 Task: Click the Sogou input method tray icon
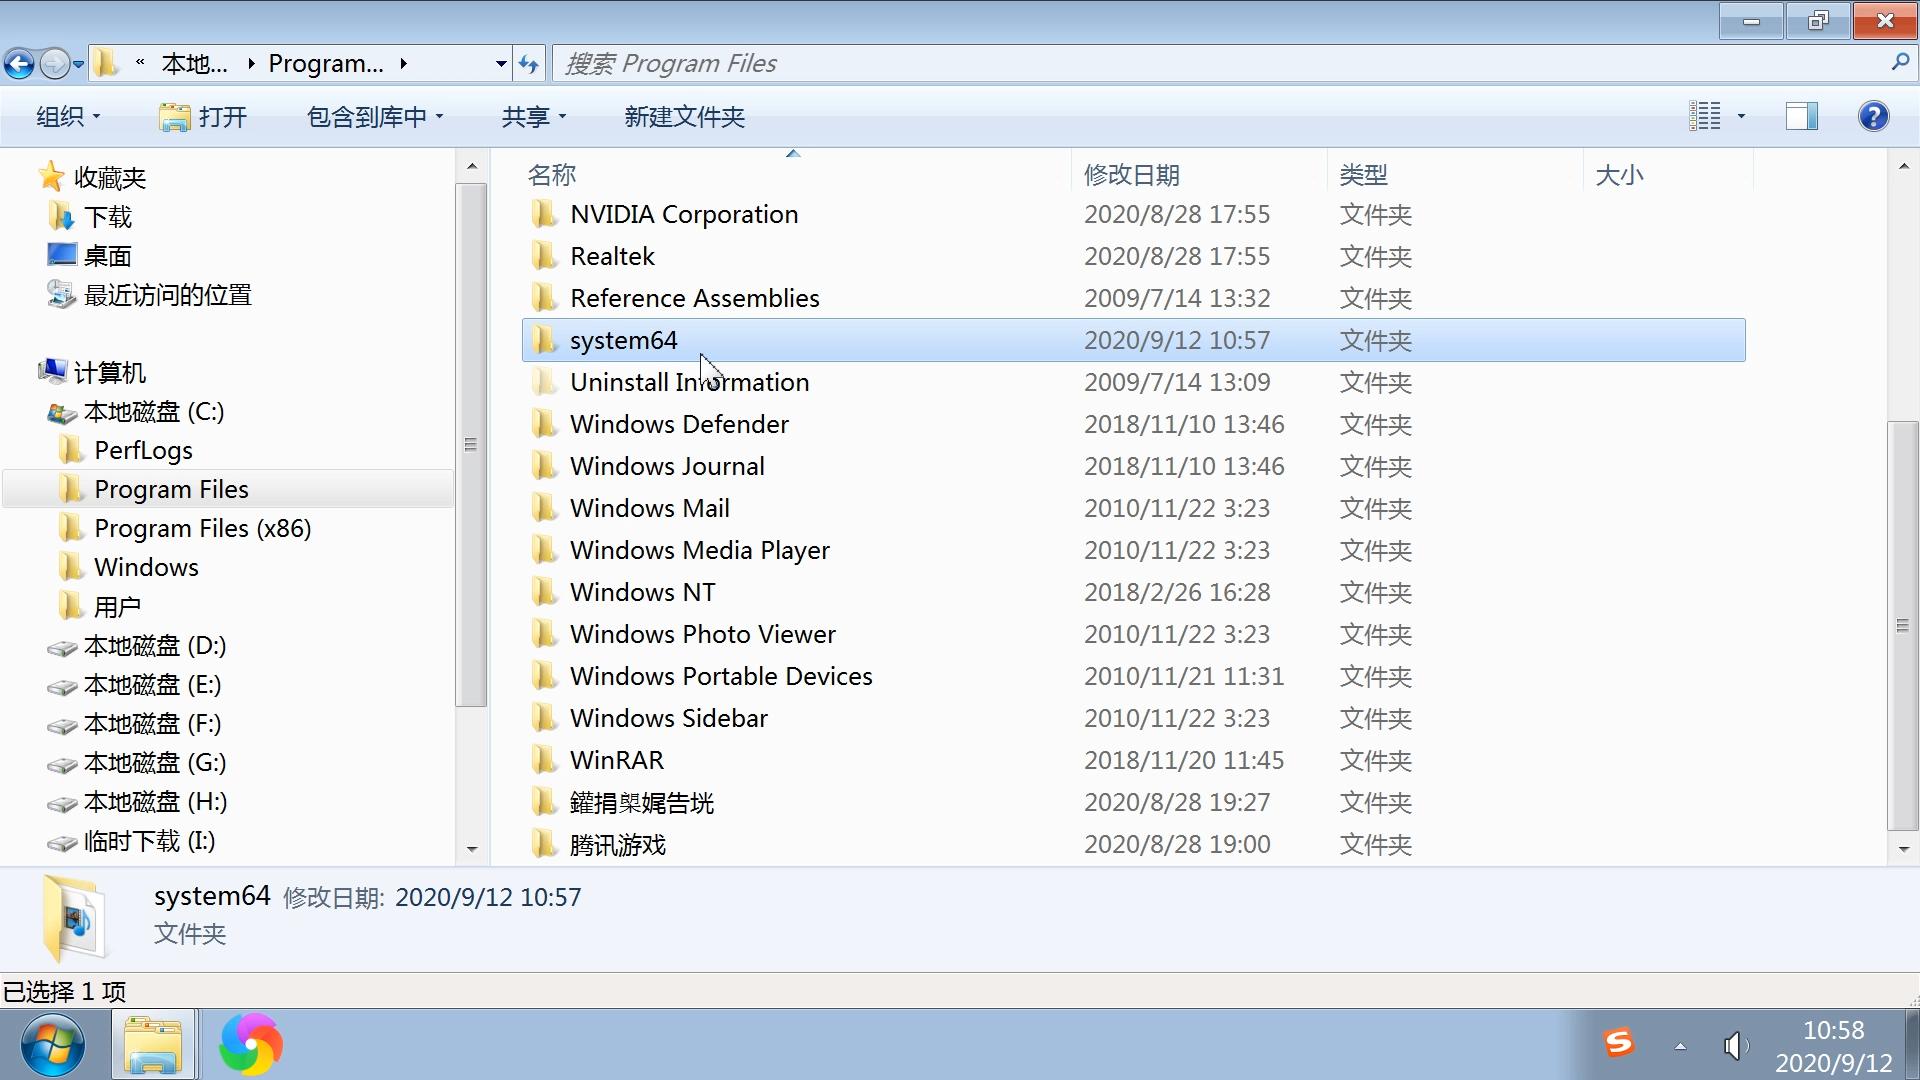(x=1619, y=1044)
